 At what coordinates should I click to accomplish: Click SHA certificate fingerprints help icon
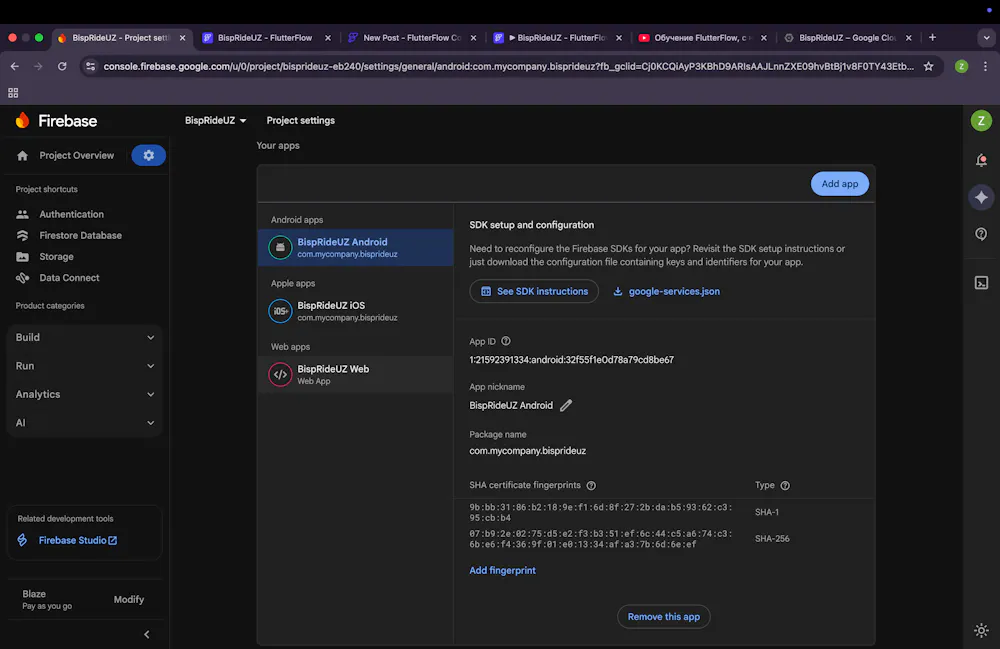click(591, 486)
